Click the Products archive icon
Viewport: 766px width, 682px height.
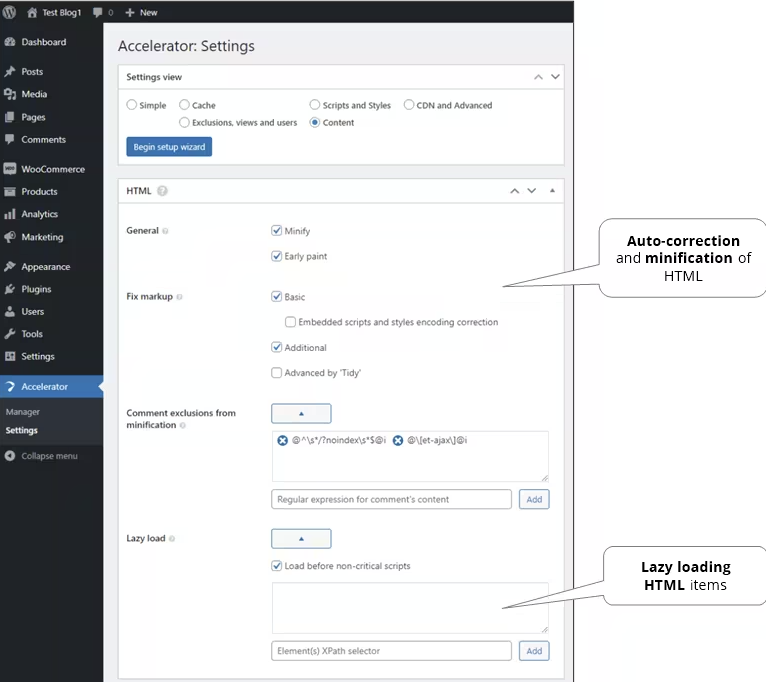(x=10, y=192)
